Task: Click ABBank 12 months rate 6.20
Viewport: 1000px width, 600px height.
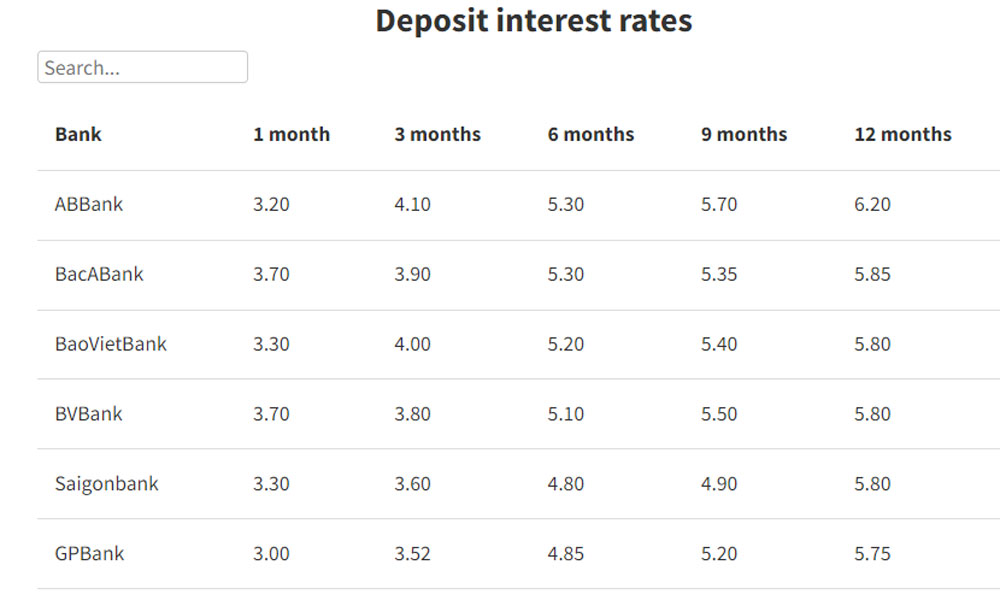Action: (872, 204)
